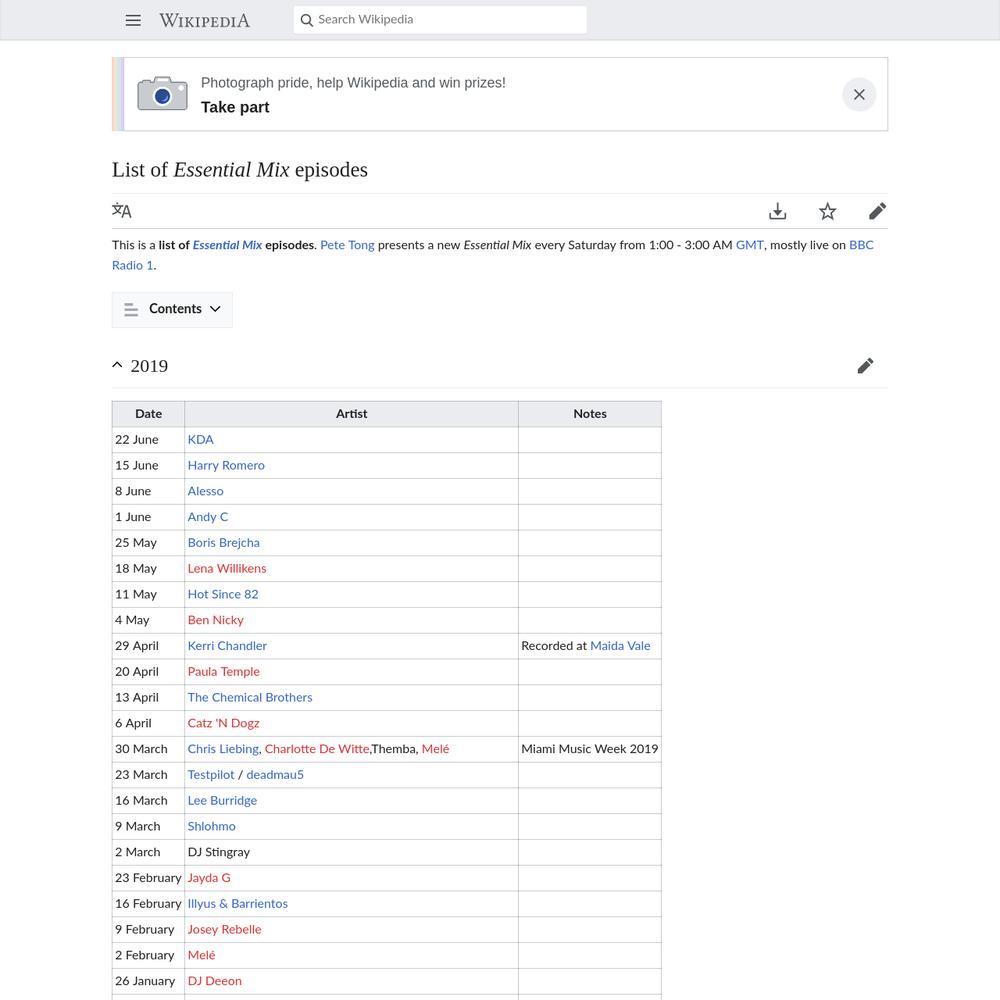Open the Catz 'N Dogz link
This screenshot has height=1000, width=1000.
223,723
